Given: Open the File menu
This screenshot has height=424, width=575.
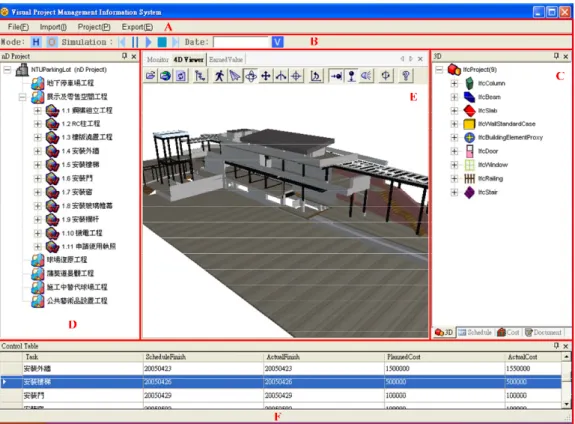Looking at the screenshot, I should pos(18,27).
